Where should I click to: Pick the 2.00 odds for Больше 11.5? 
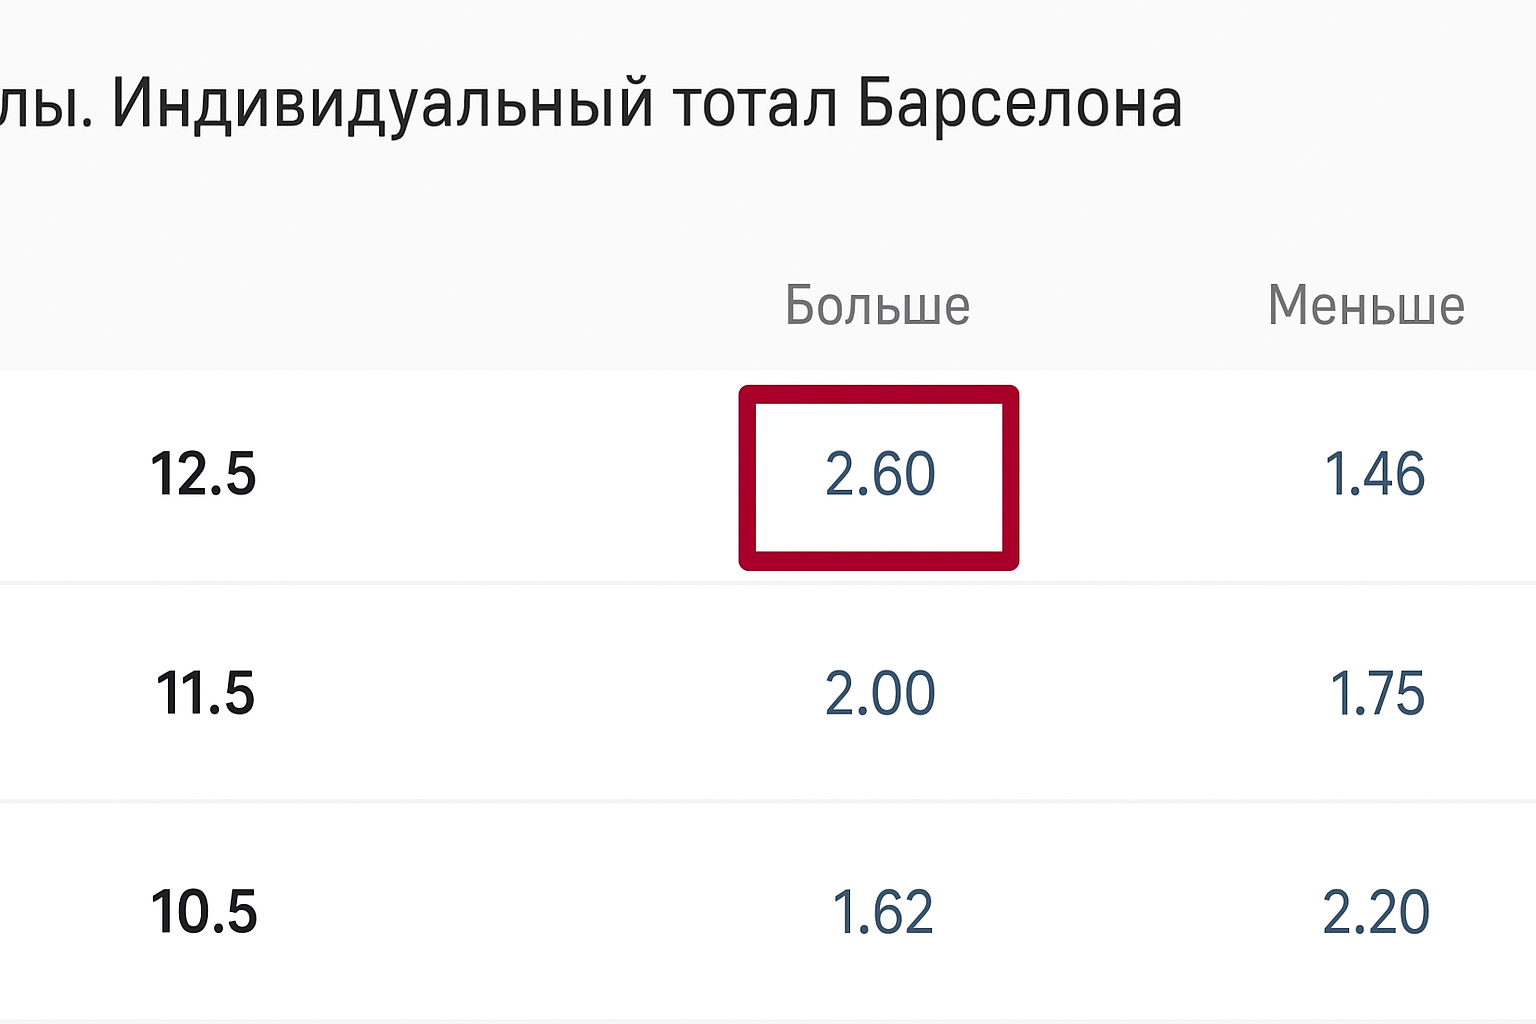tap(880, 694)
